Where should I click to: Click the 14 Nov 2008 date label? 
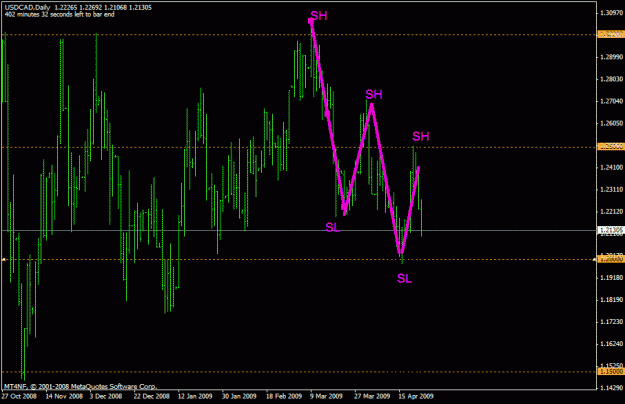tap(64, 396)
